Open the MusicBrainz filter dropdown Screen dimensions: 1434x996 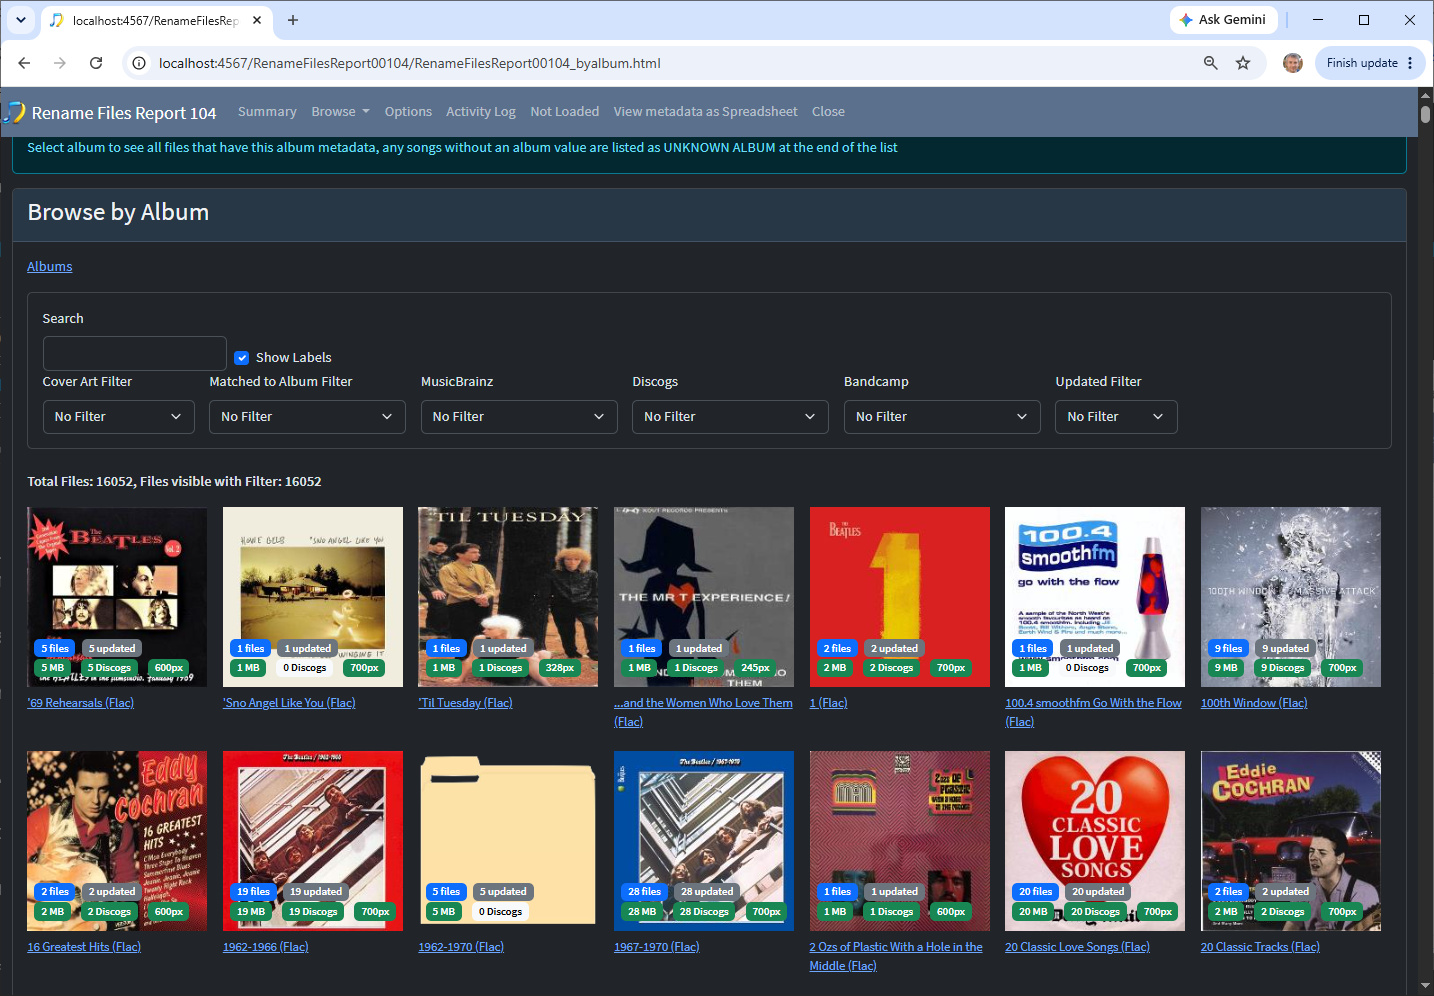click(519, 417)
